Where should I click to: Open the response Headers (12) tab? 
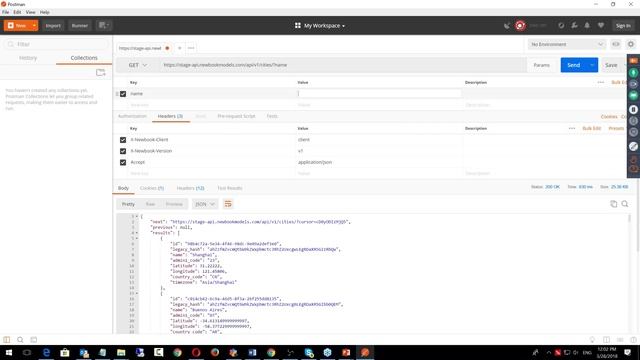190,188
